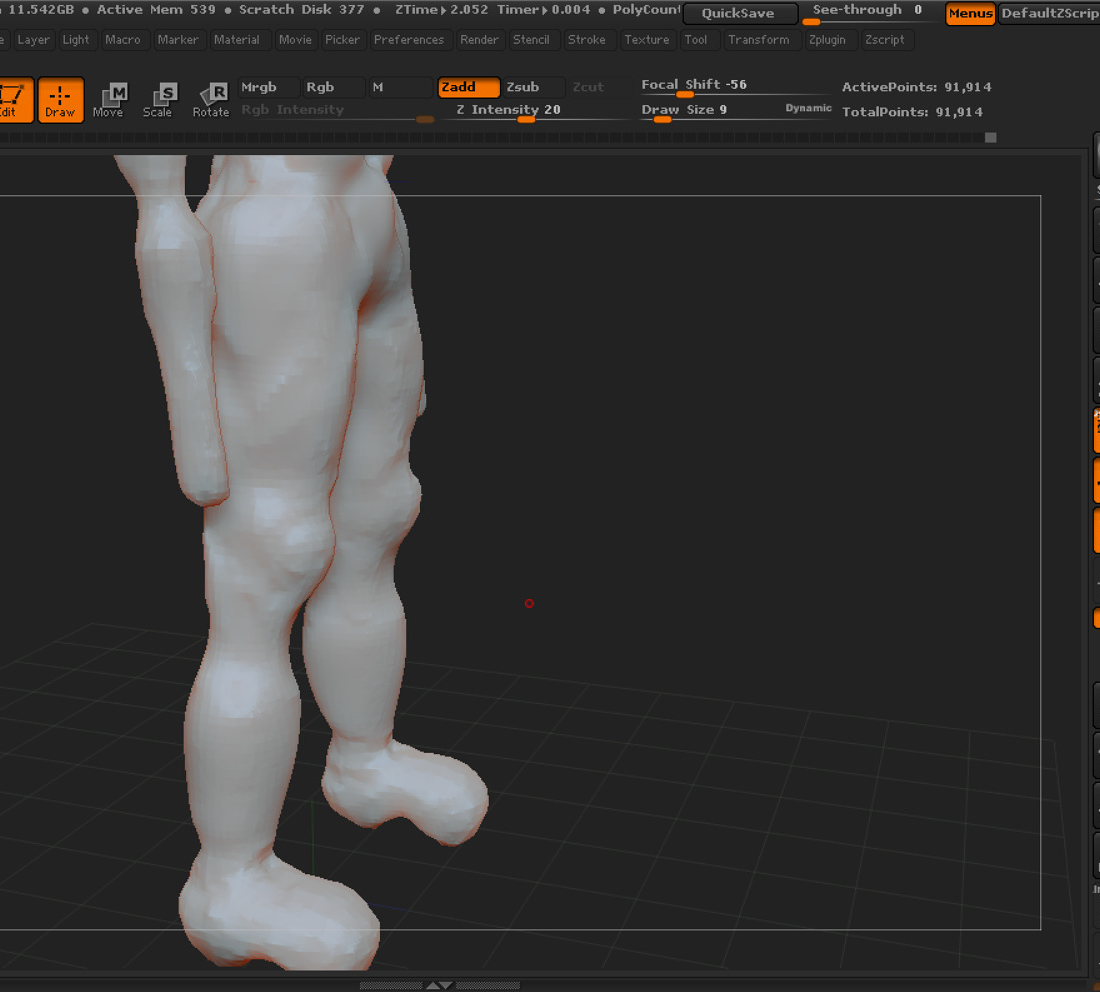Open the Tool menu

click(x=696, y=40)
